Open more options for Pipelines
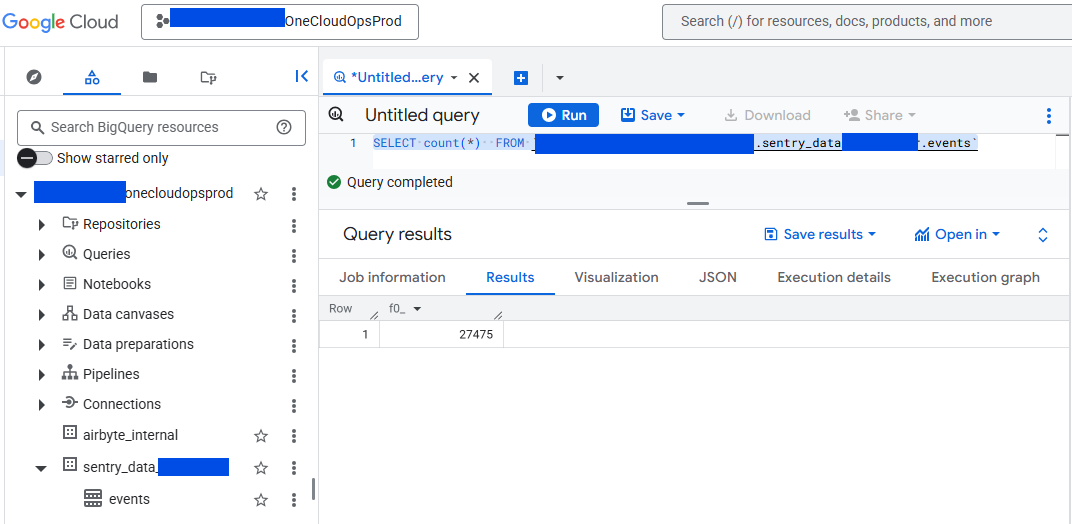 294,376
